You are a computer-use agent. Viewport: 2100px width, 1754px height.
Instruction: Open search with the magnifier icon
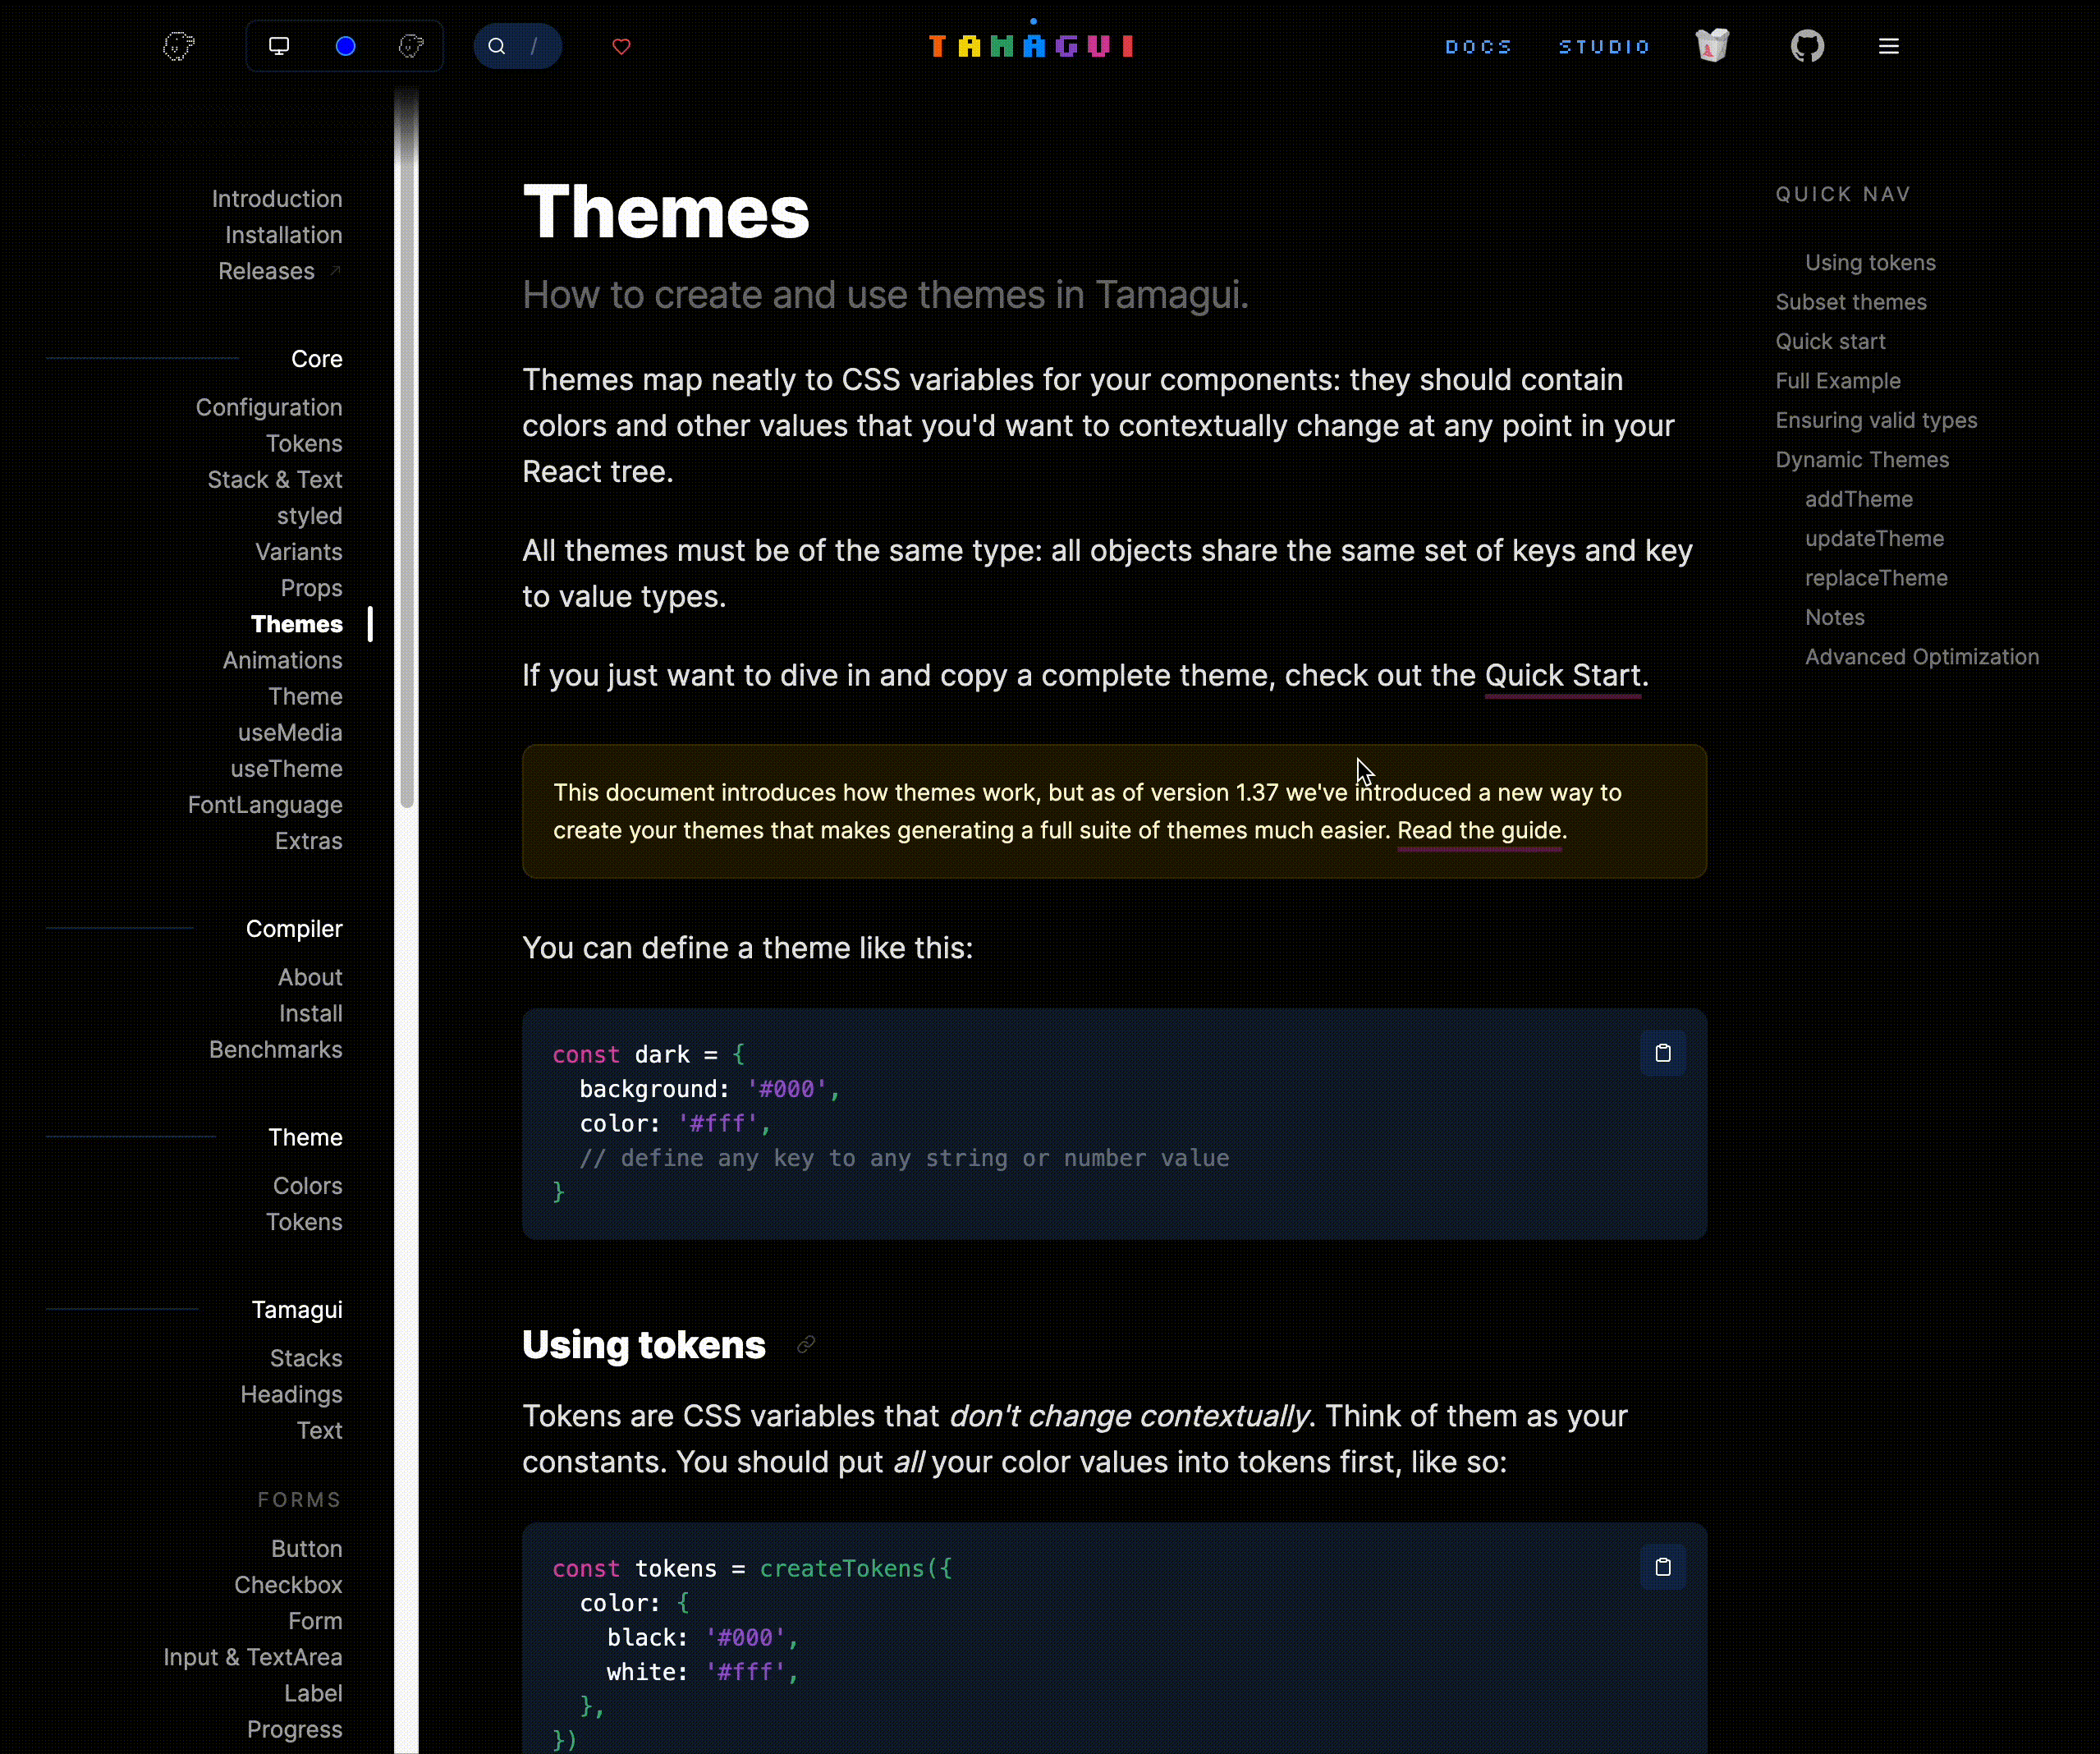497,46
